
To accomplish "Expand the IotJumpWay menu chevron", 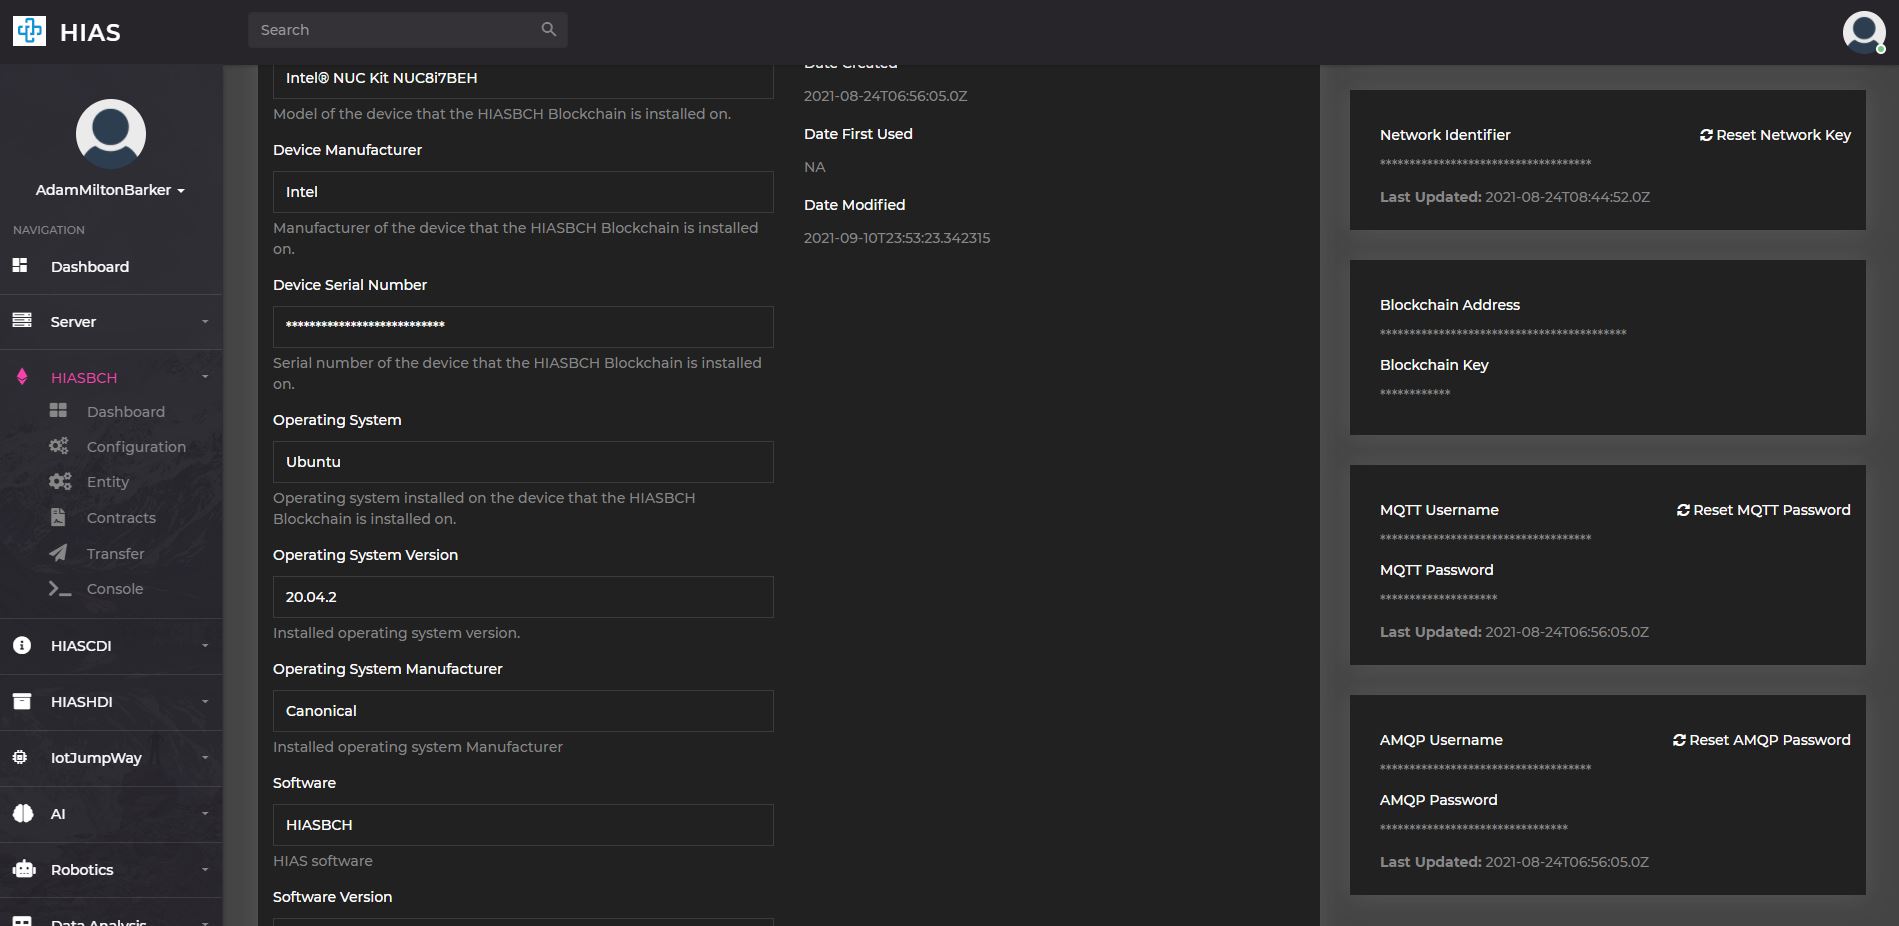I will click(205, 758).
